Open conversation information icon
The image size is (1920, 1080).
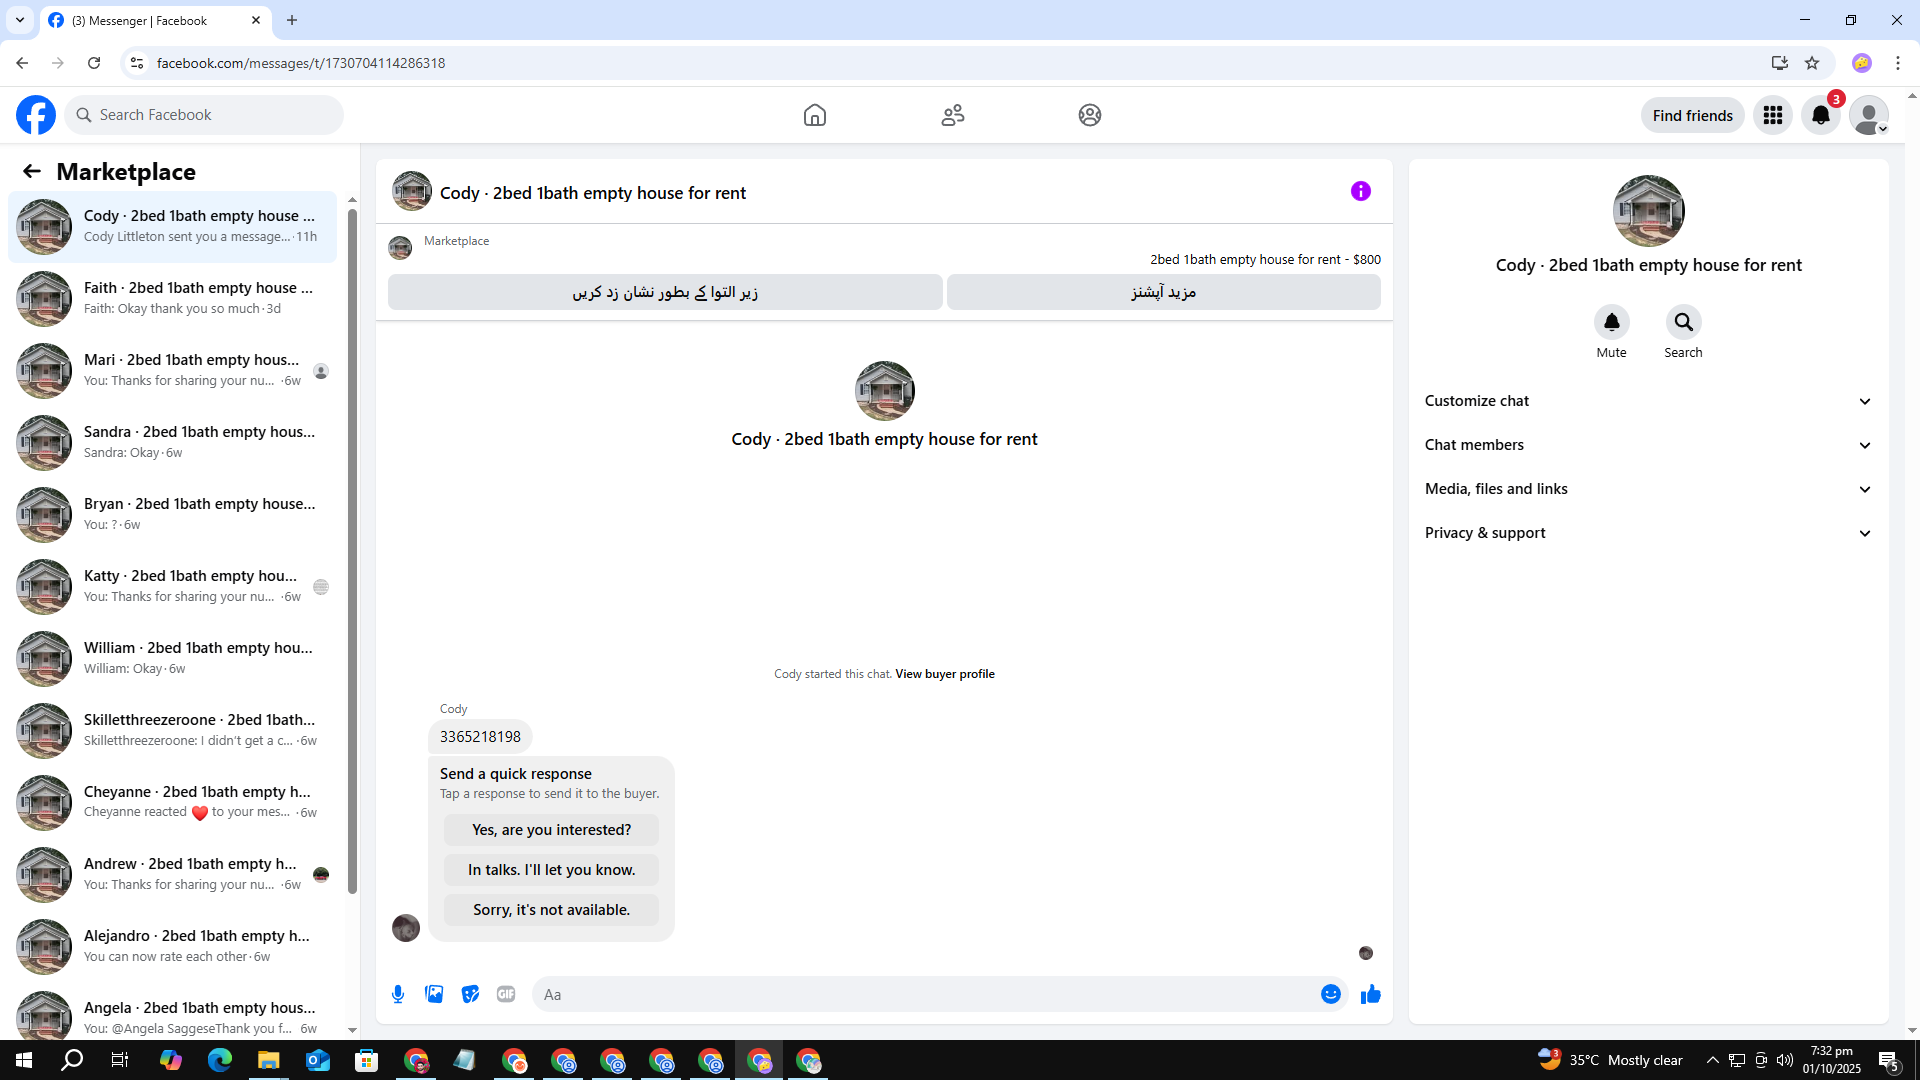1361,191
